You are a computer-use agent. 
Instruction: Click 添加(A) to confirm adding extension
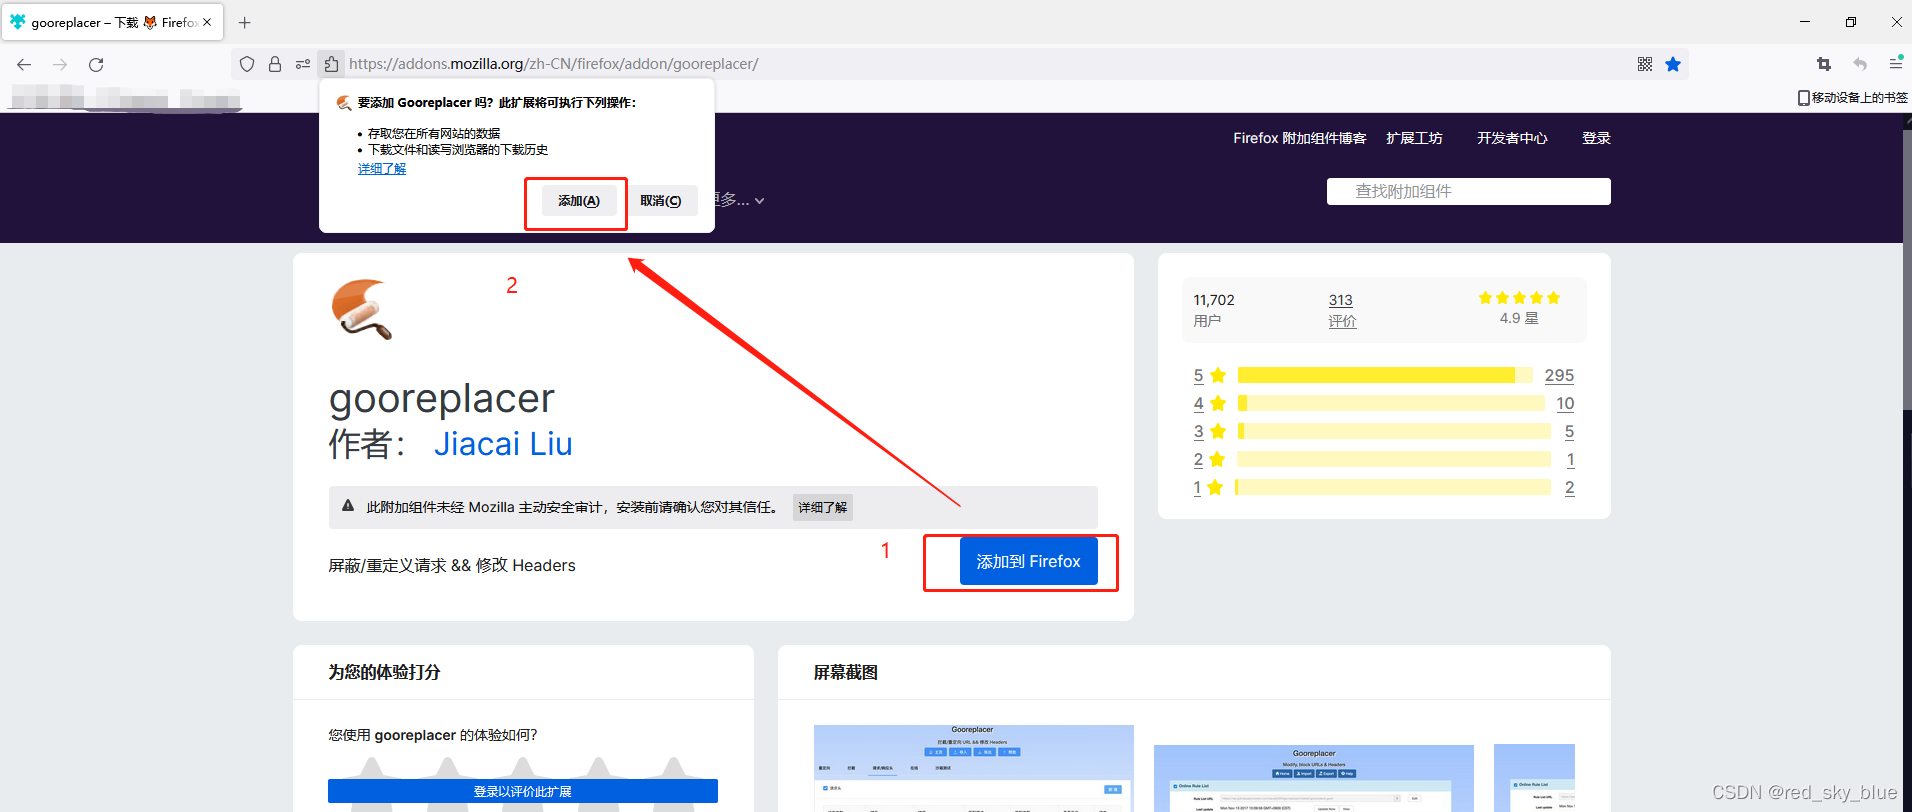(x=579, y=201)
